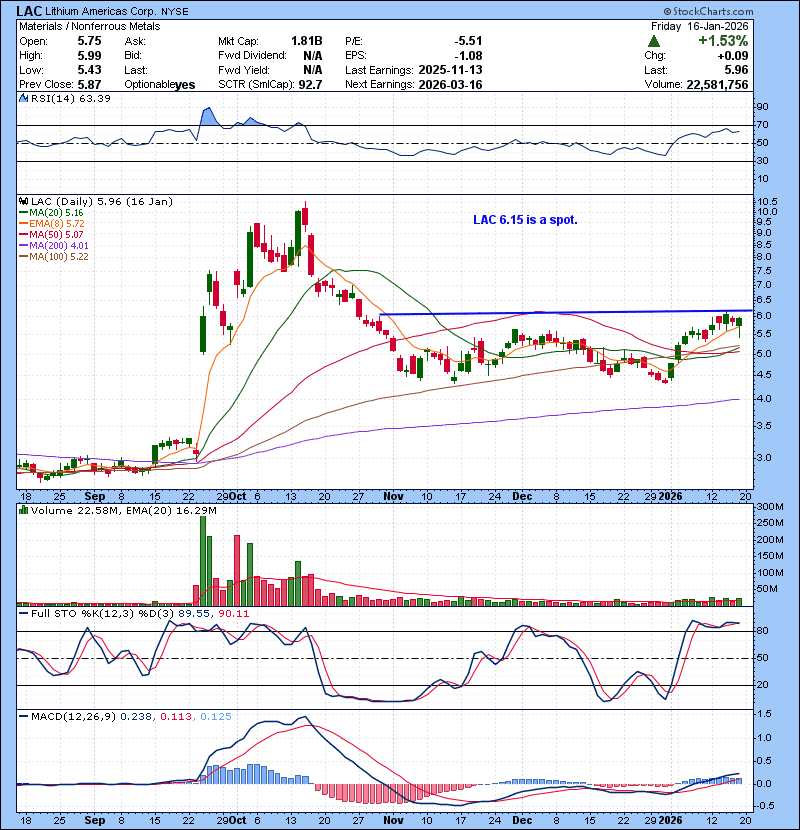Click the Next Earnings date 2026-03-16
Image resolution: width=800 pixels, height=830 pixels.
(450, 85)
